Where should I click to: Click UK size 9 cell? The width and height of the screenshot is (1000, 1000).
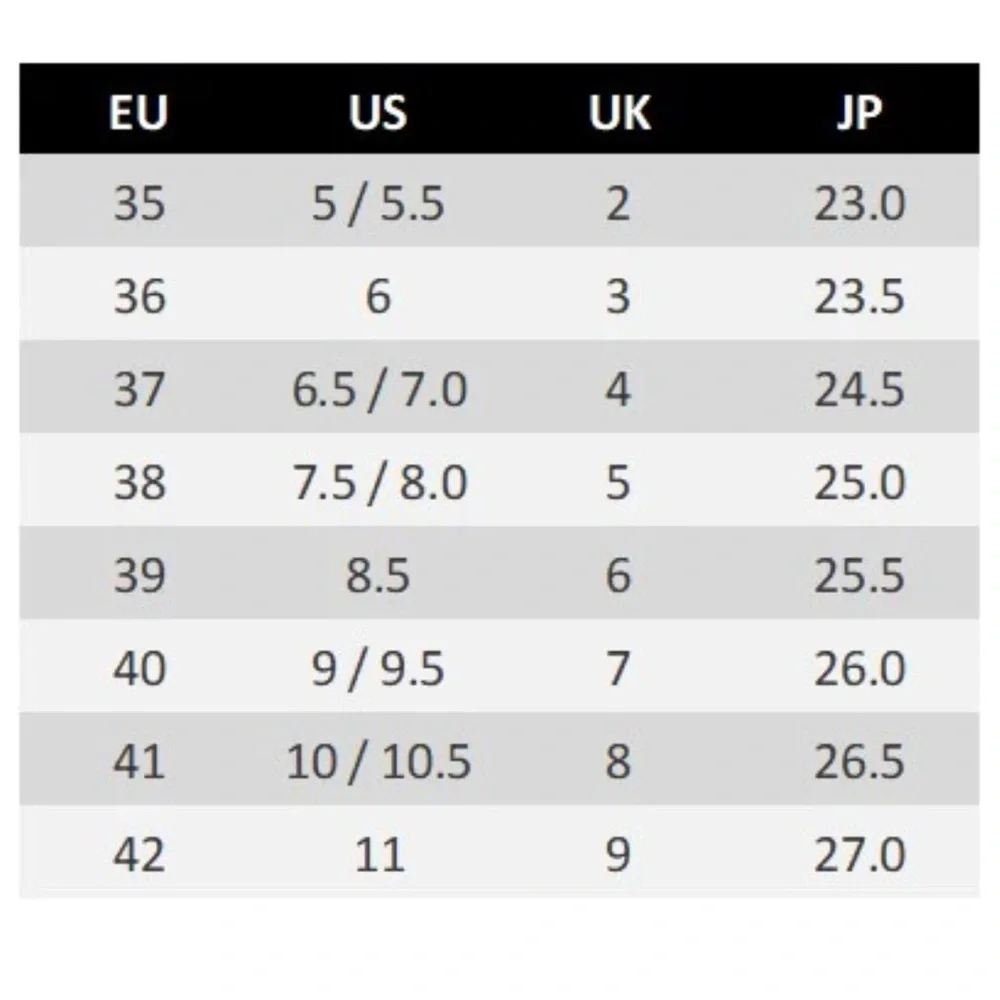(619, 855)
